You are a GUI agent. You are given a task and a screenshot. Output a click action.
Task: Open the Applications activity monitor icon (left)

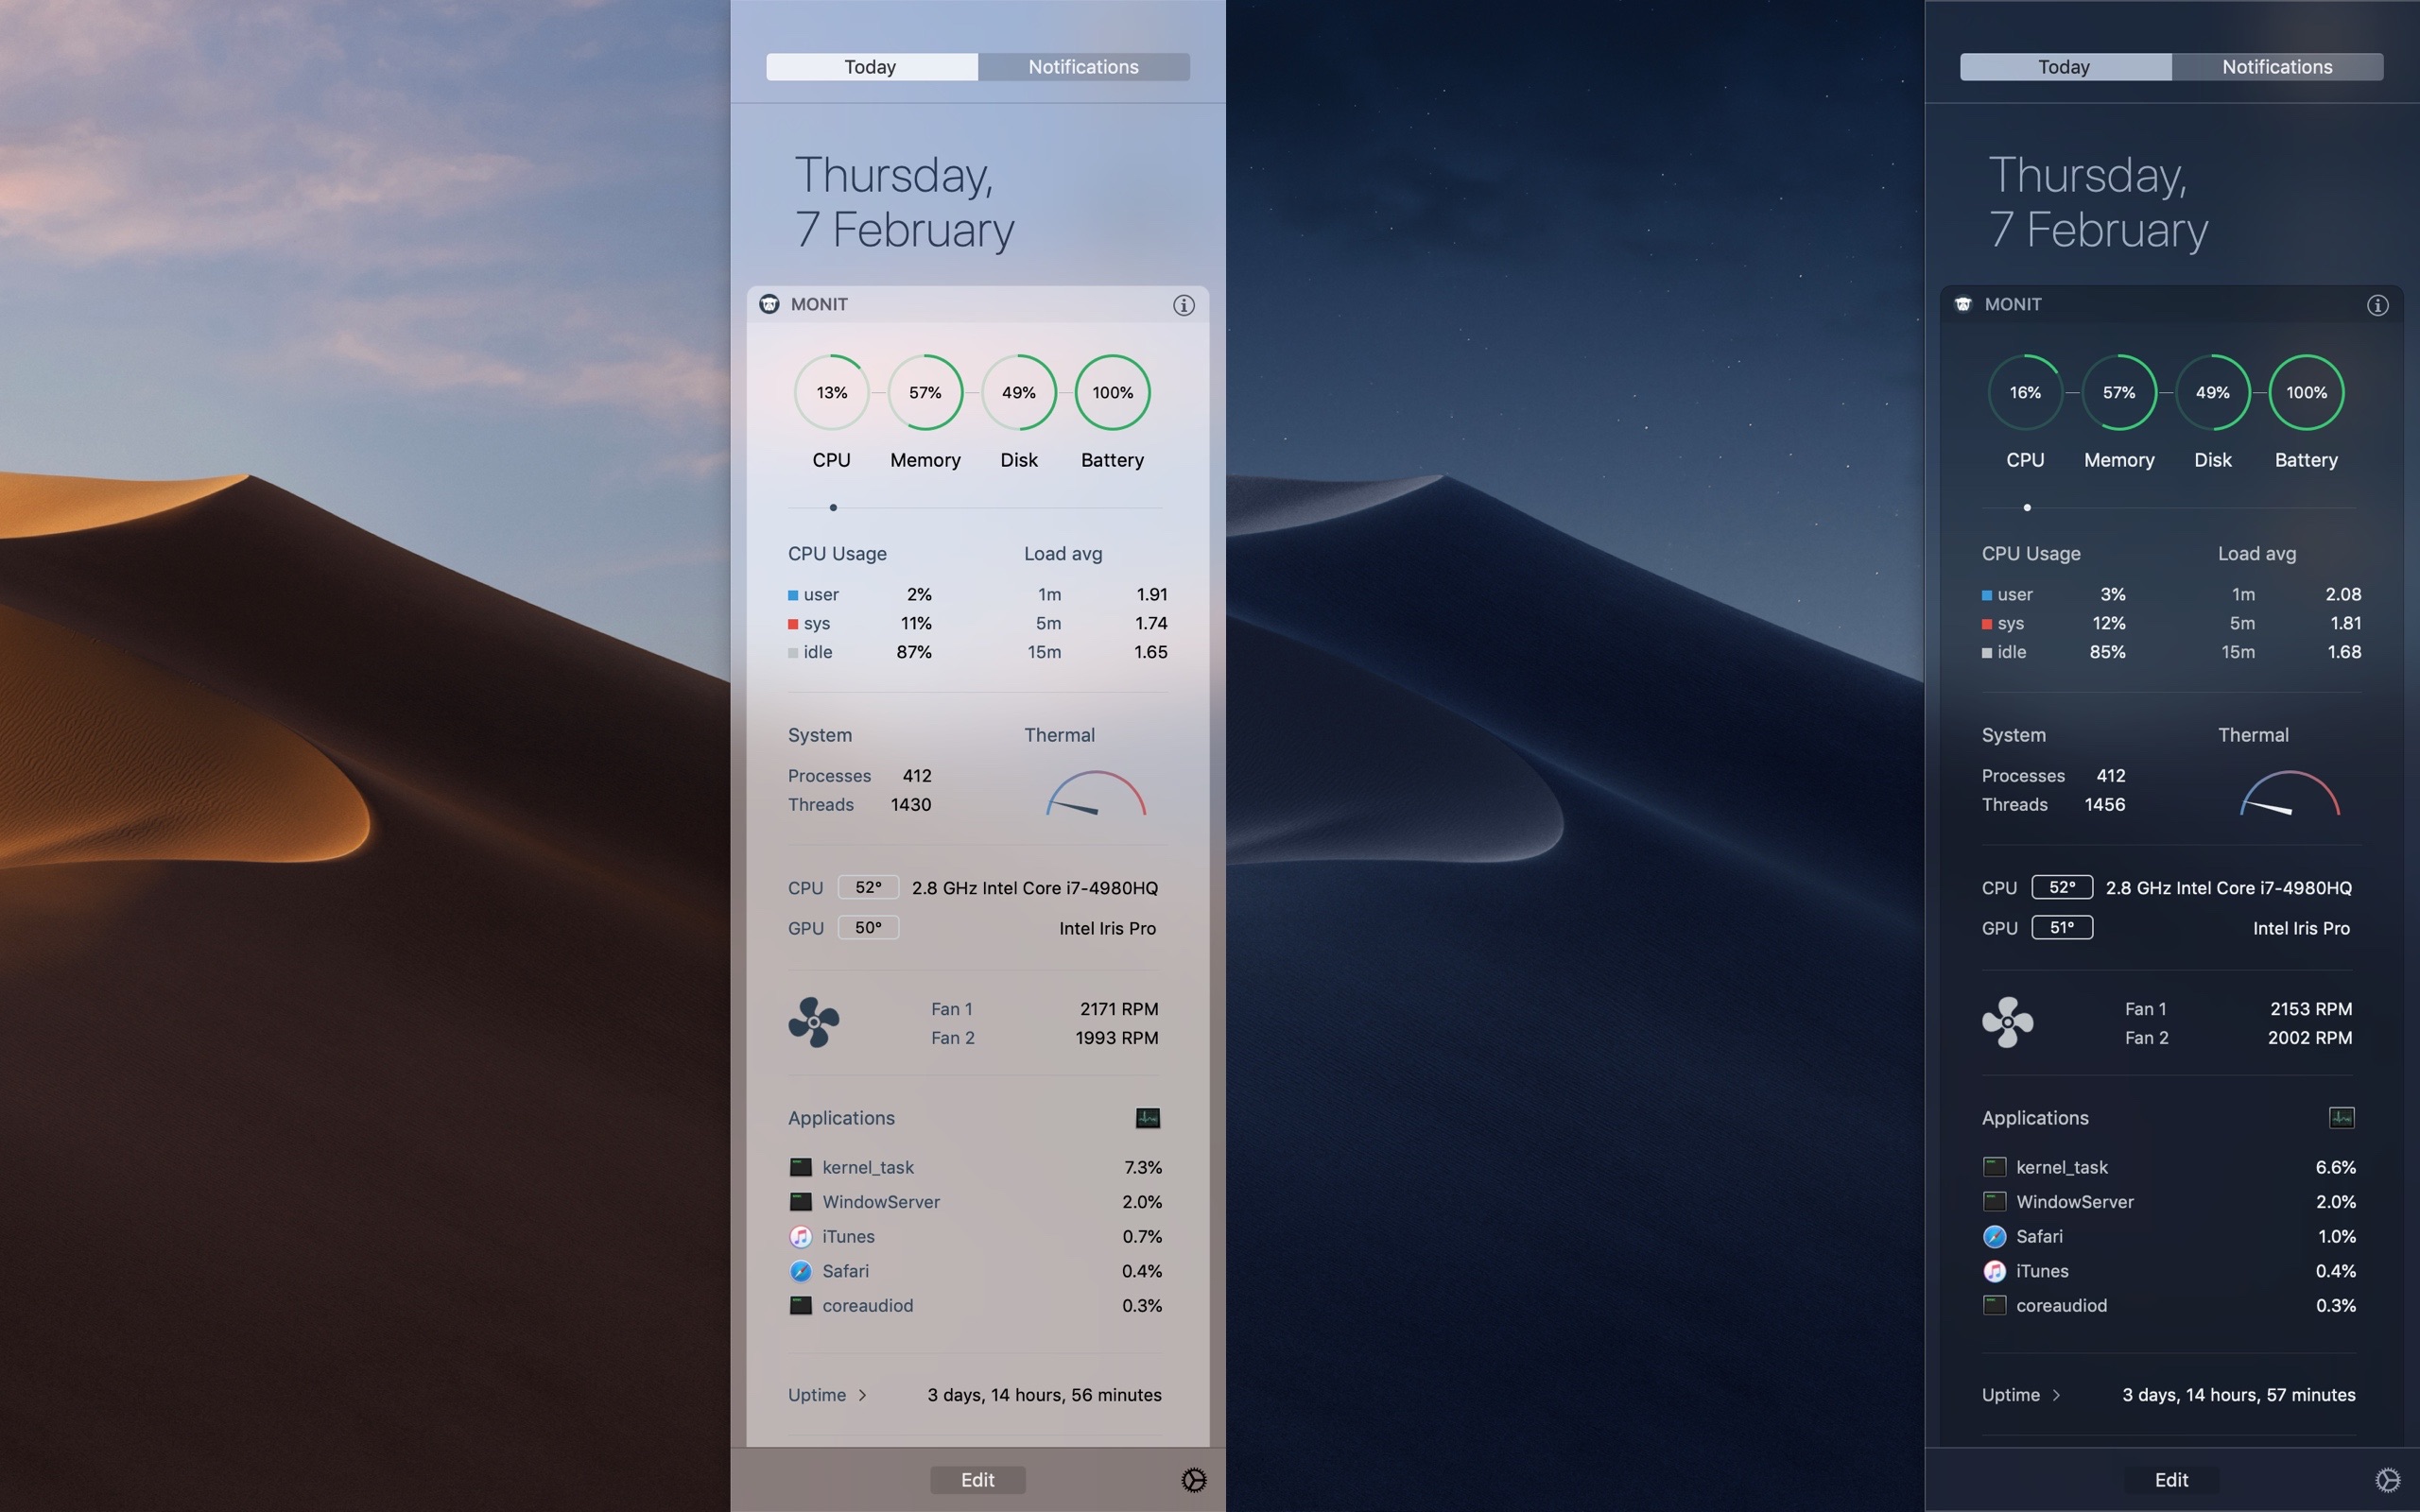(x=1149, y=1117)
